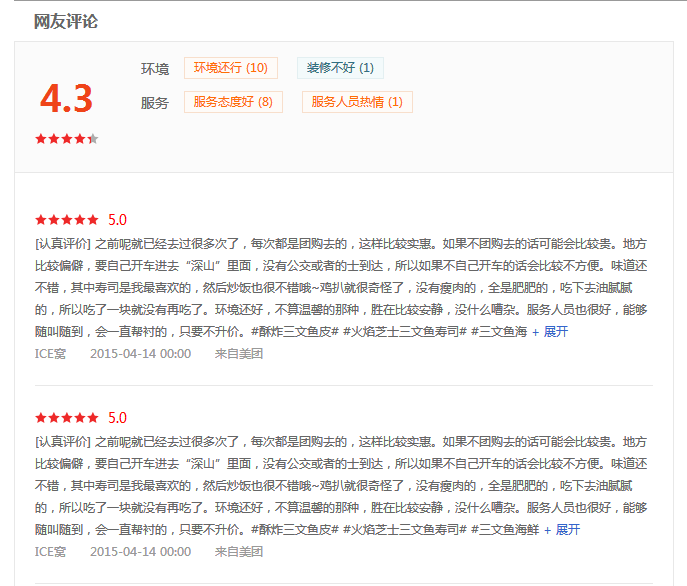This screenshot has width=687, height=586.
Task: Choose the 服务人员热情 (1) tag
Action: 357,102
